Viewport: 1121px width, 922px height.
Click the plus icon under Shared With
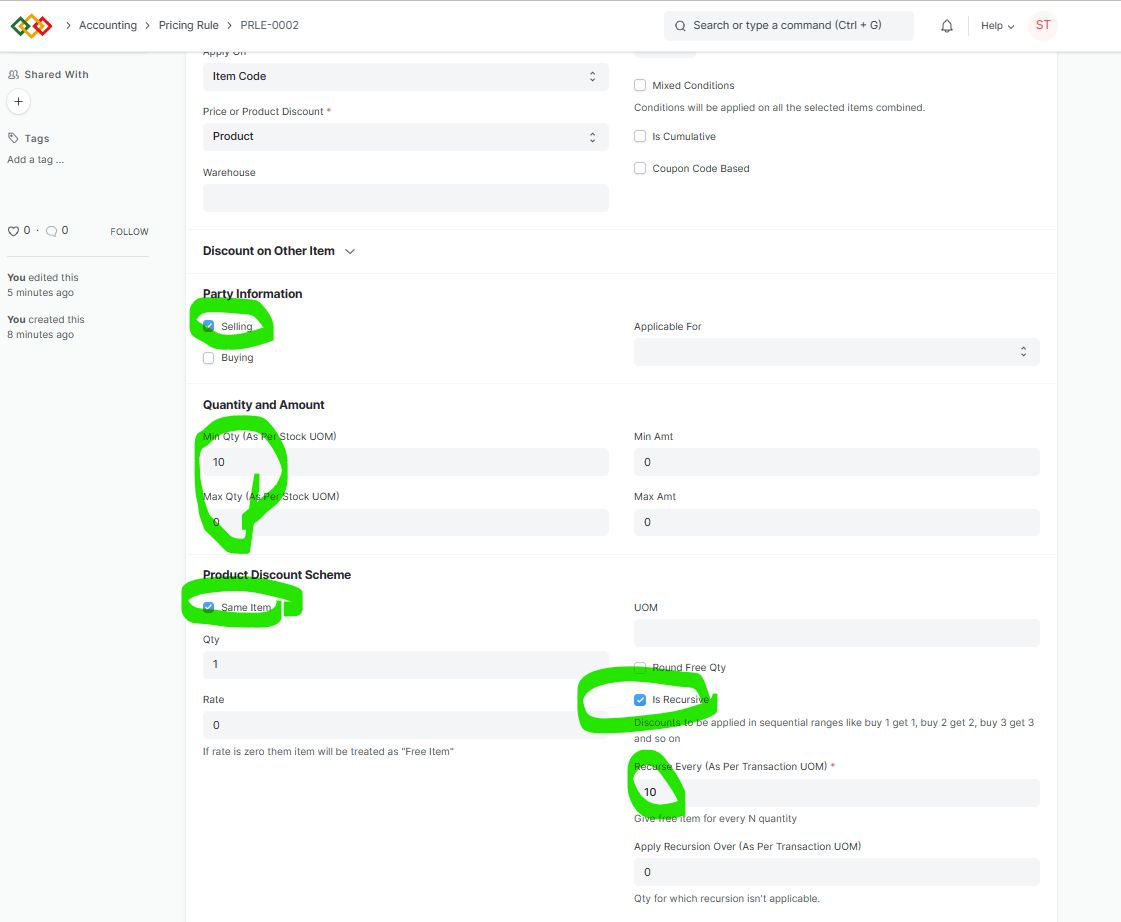click(18, 101)
